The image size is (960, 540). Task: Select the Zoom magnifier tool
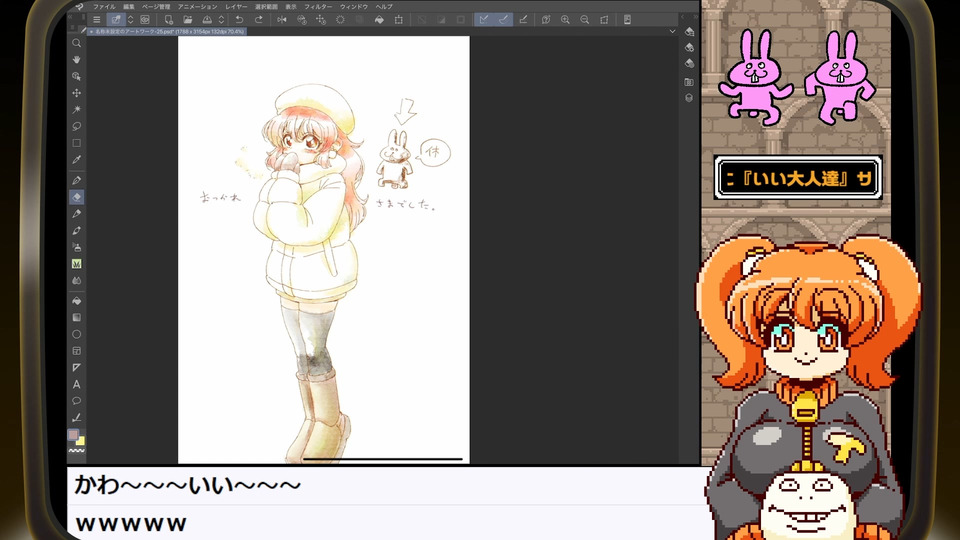77,43
